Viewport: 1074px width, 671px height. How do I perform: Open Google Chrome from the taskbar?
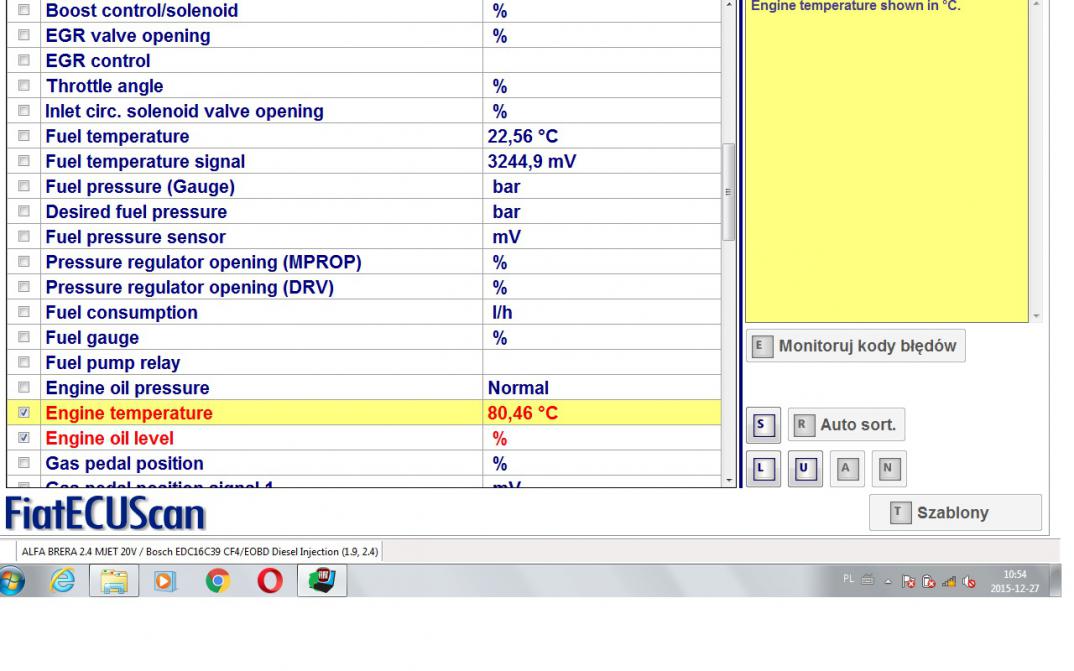218,581
